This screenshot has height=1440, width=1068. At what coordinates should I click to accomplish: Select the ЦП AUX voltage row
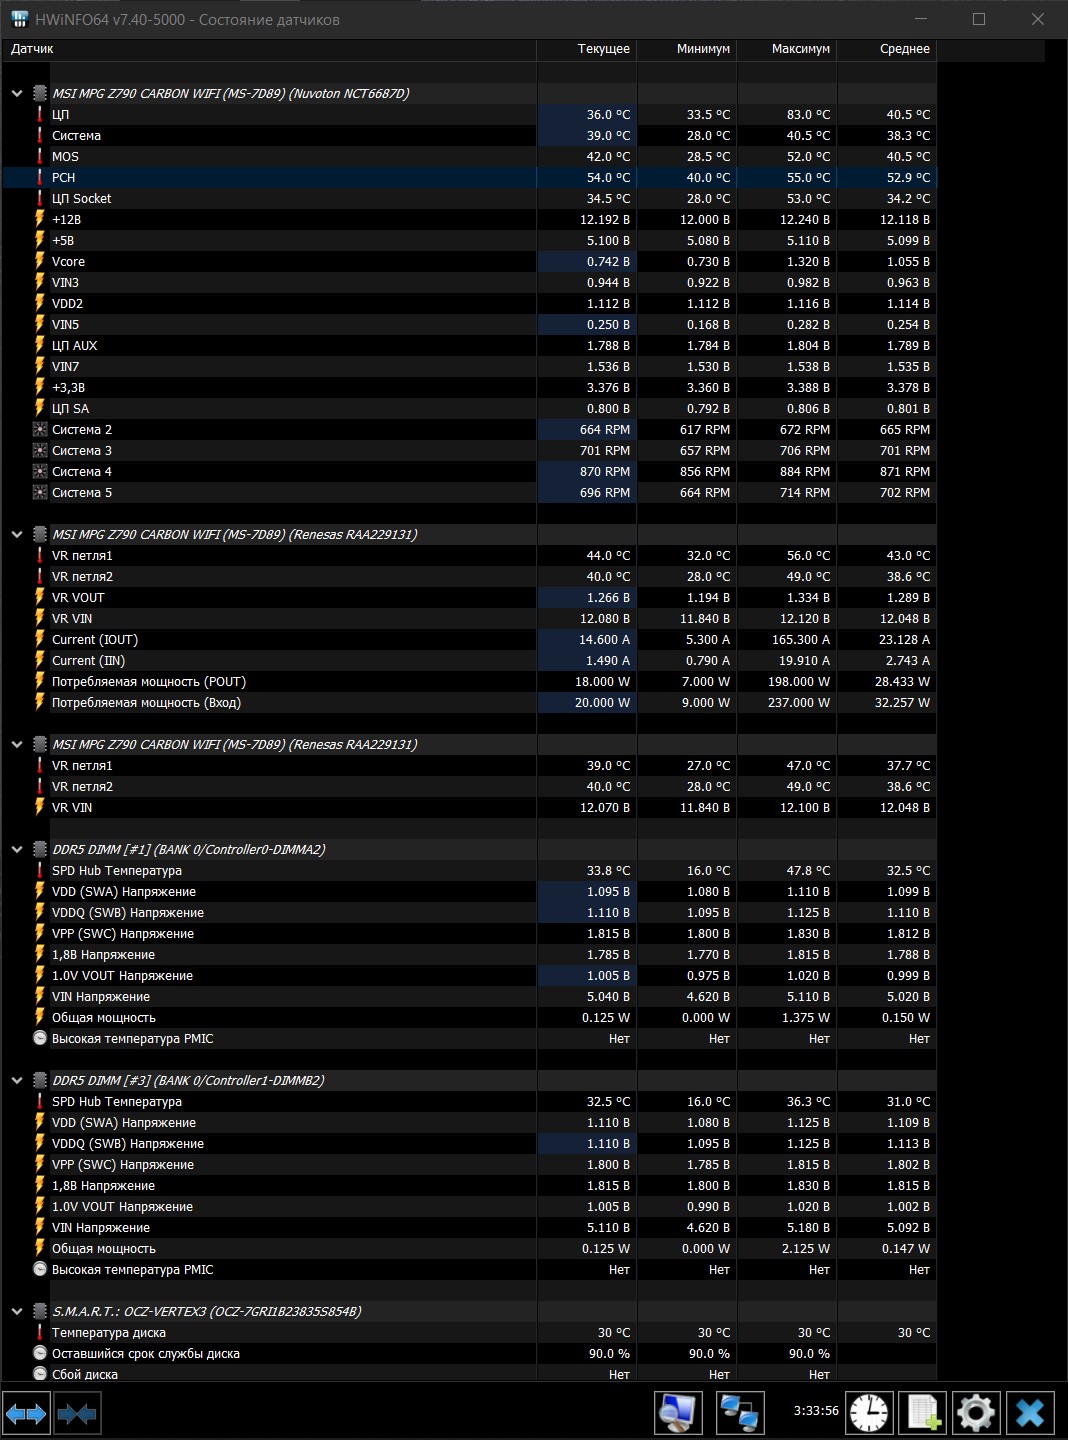pyautogui.click(x=470, y=345)
